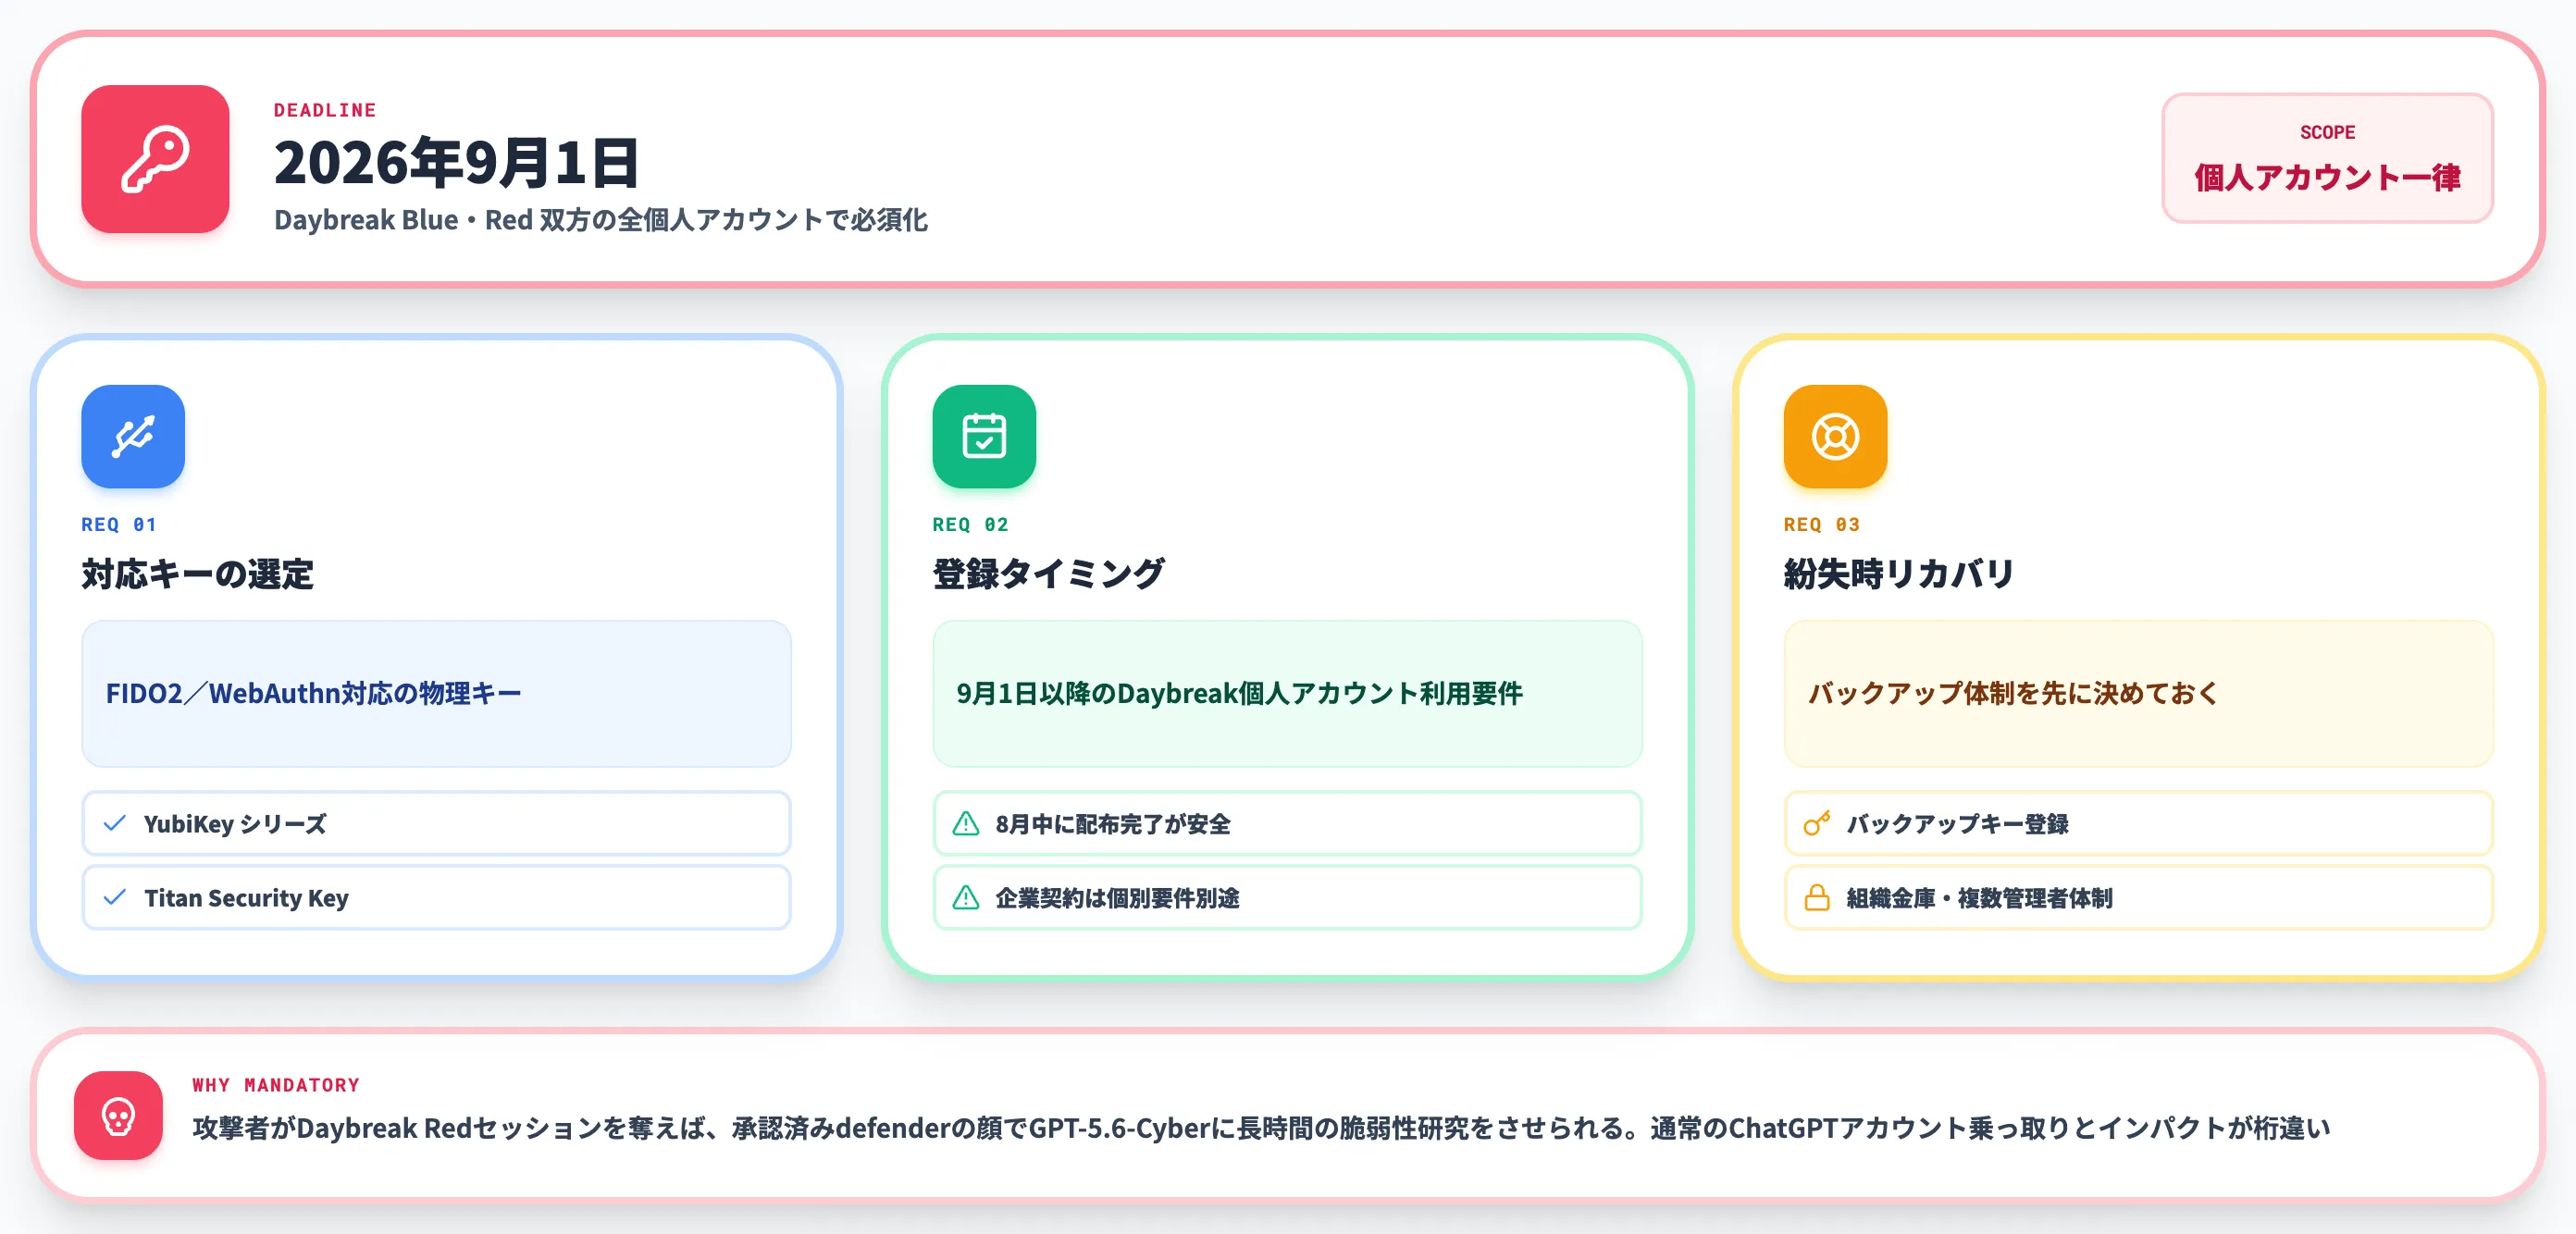Select the 個人アカウント一律 scope badge
The height and width of the screenshot is (1234, 2576).
tap(2327, 158)
